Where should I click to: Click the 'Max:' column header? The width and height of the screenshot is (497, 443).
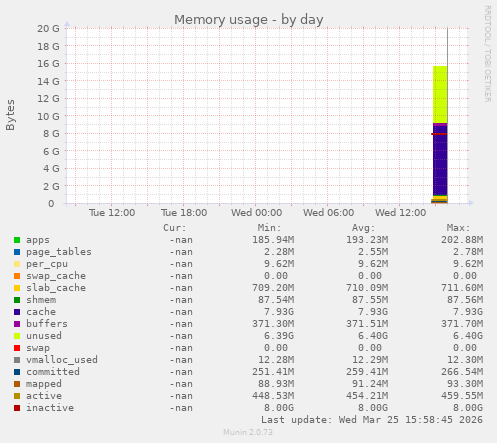[458, 228]
